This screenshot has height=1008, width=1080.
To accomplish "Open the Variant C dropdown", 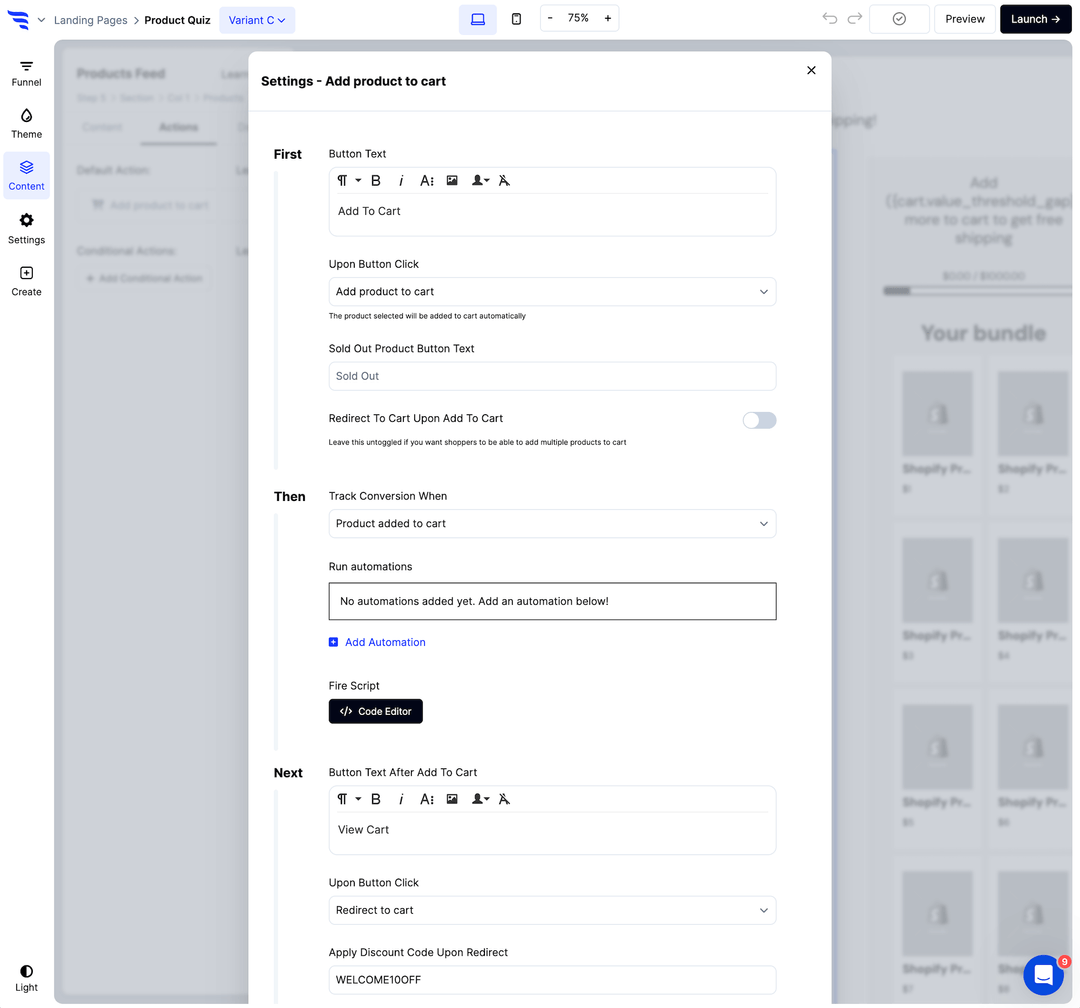I will click(x=257, y=19).
